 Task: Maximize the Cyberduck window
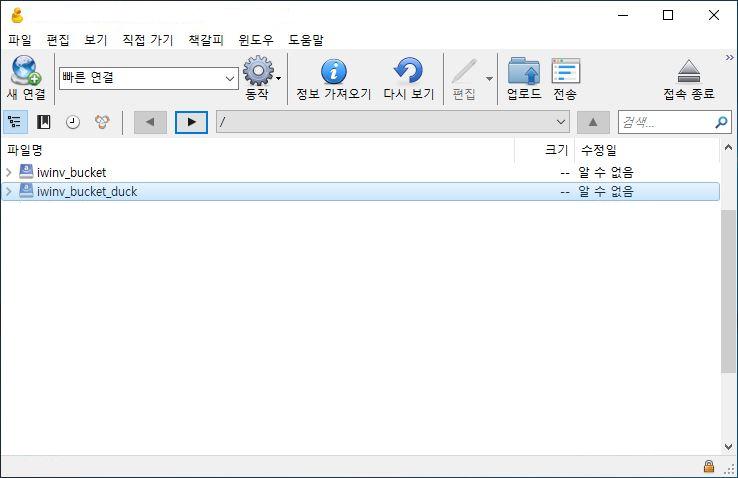tap(668, 15)
